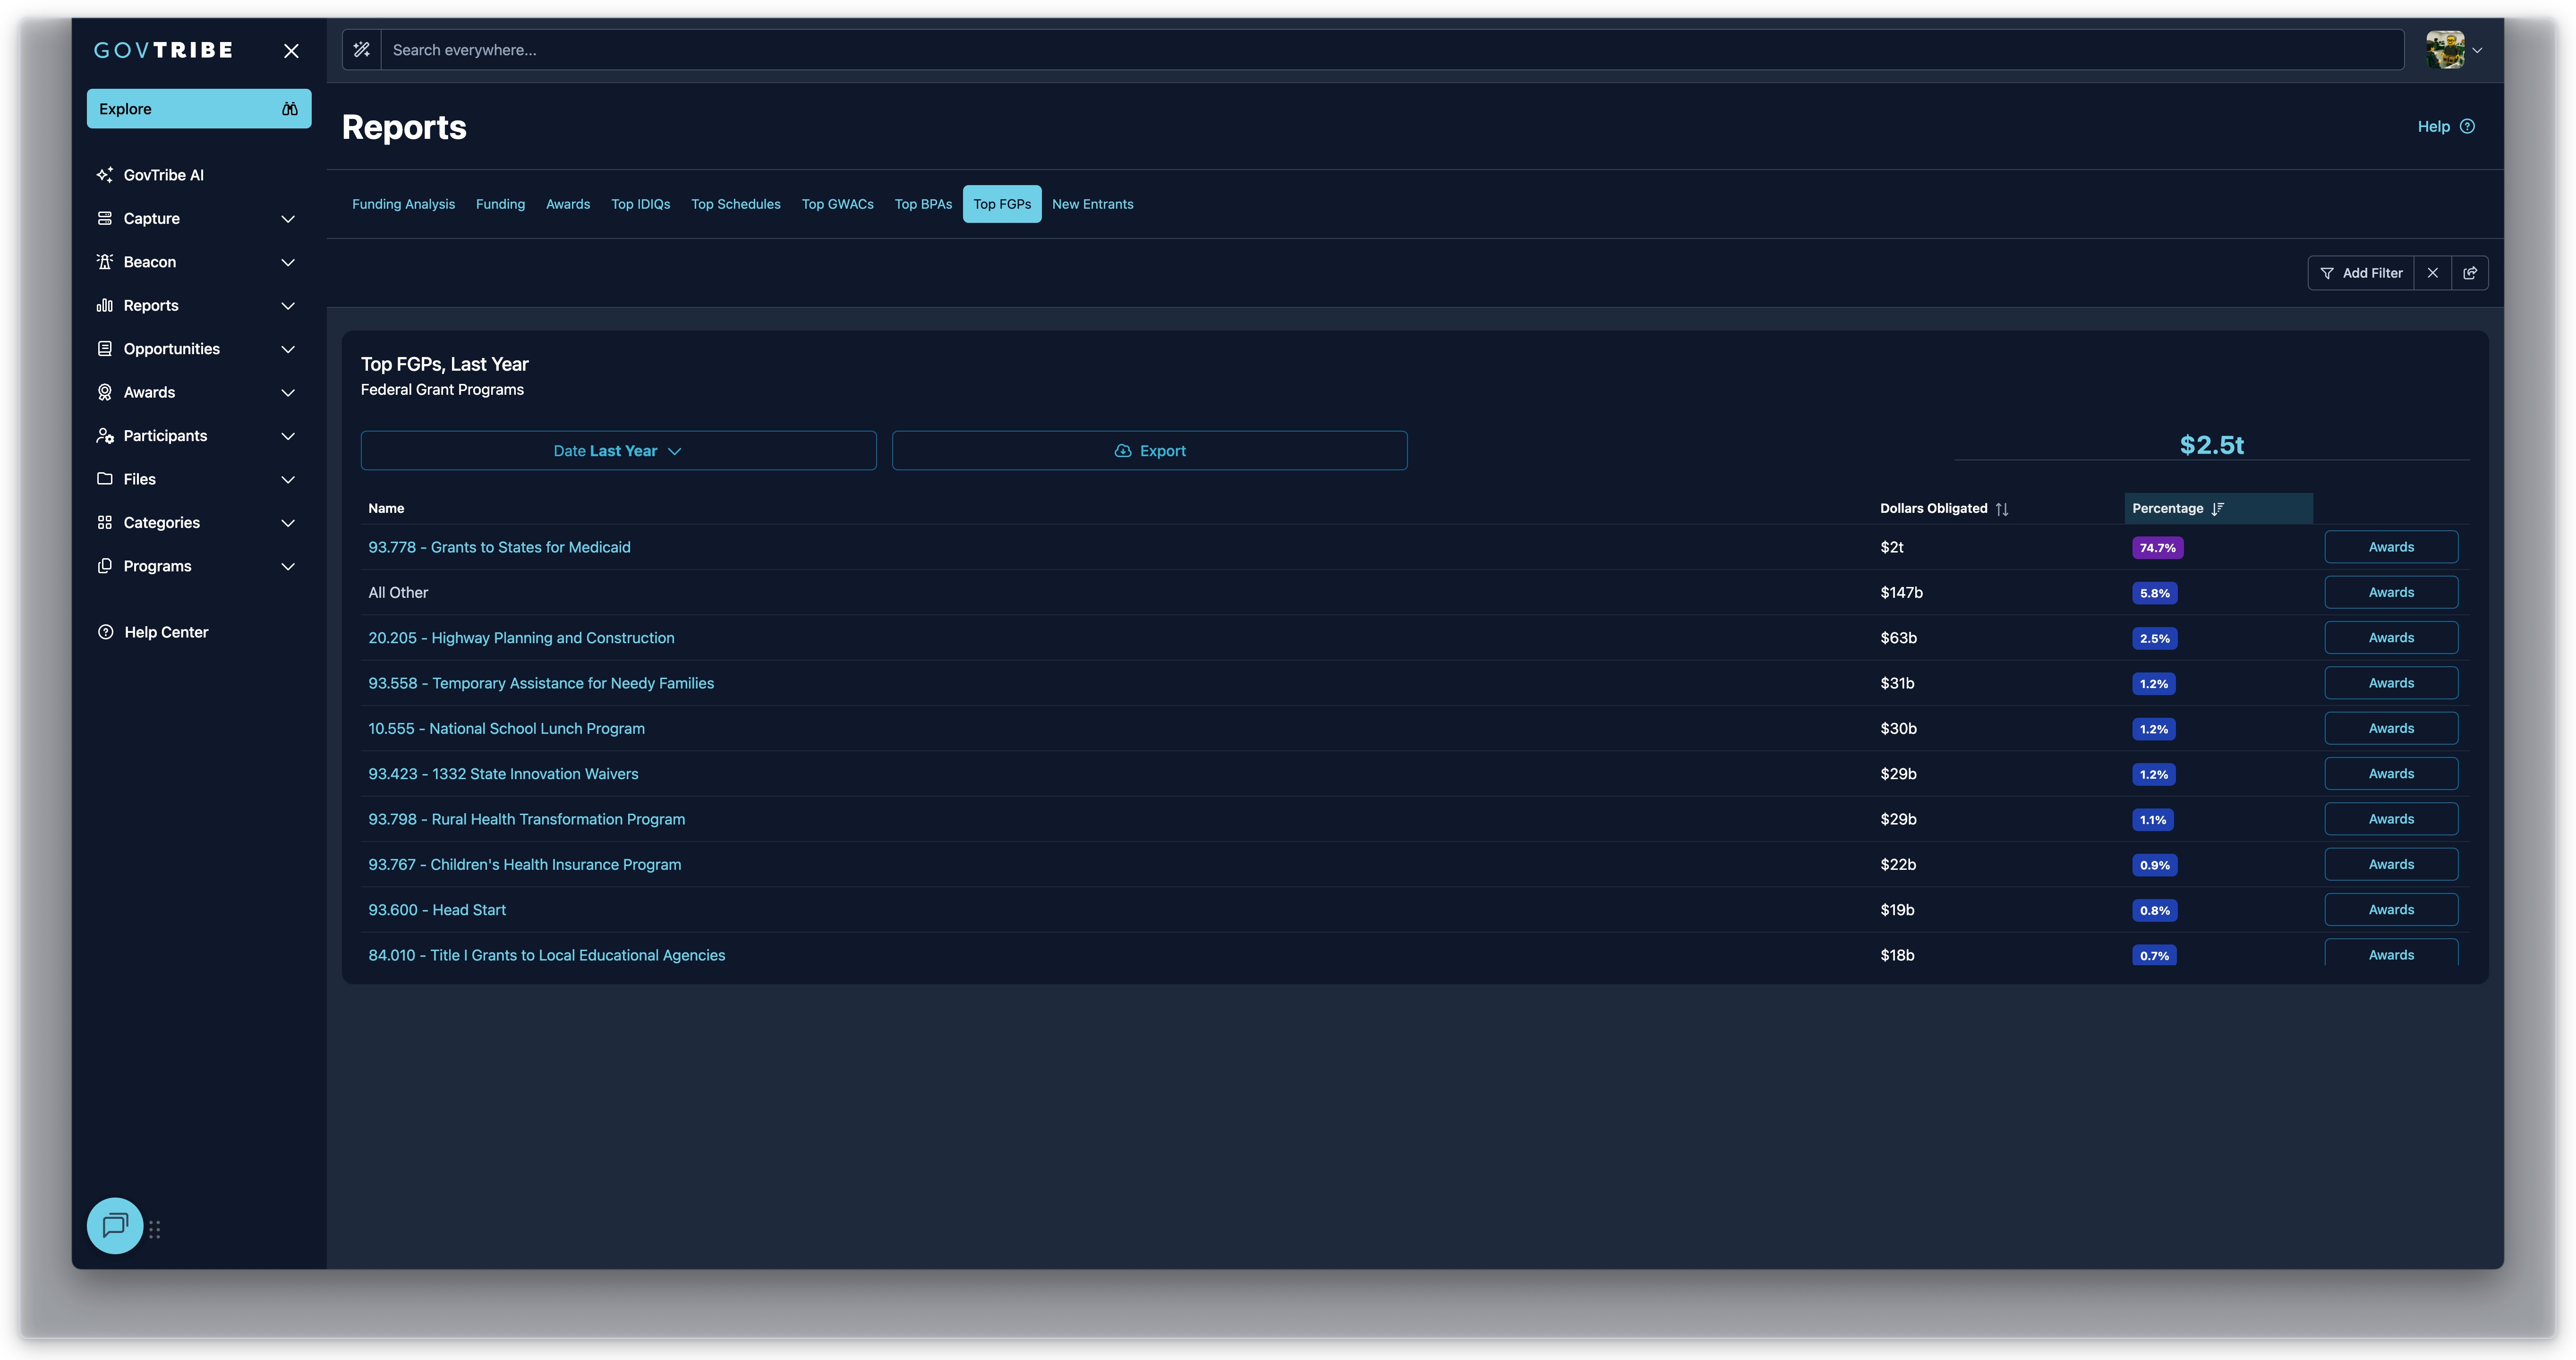Click Awards button for Head Start row
The image size is (2576, 1360).
pos(2391,910)
